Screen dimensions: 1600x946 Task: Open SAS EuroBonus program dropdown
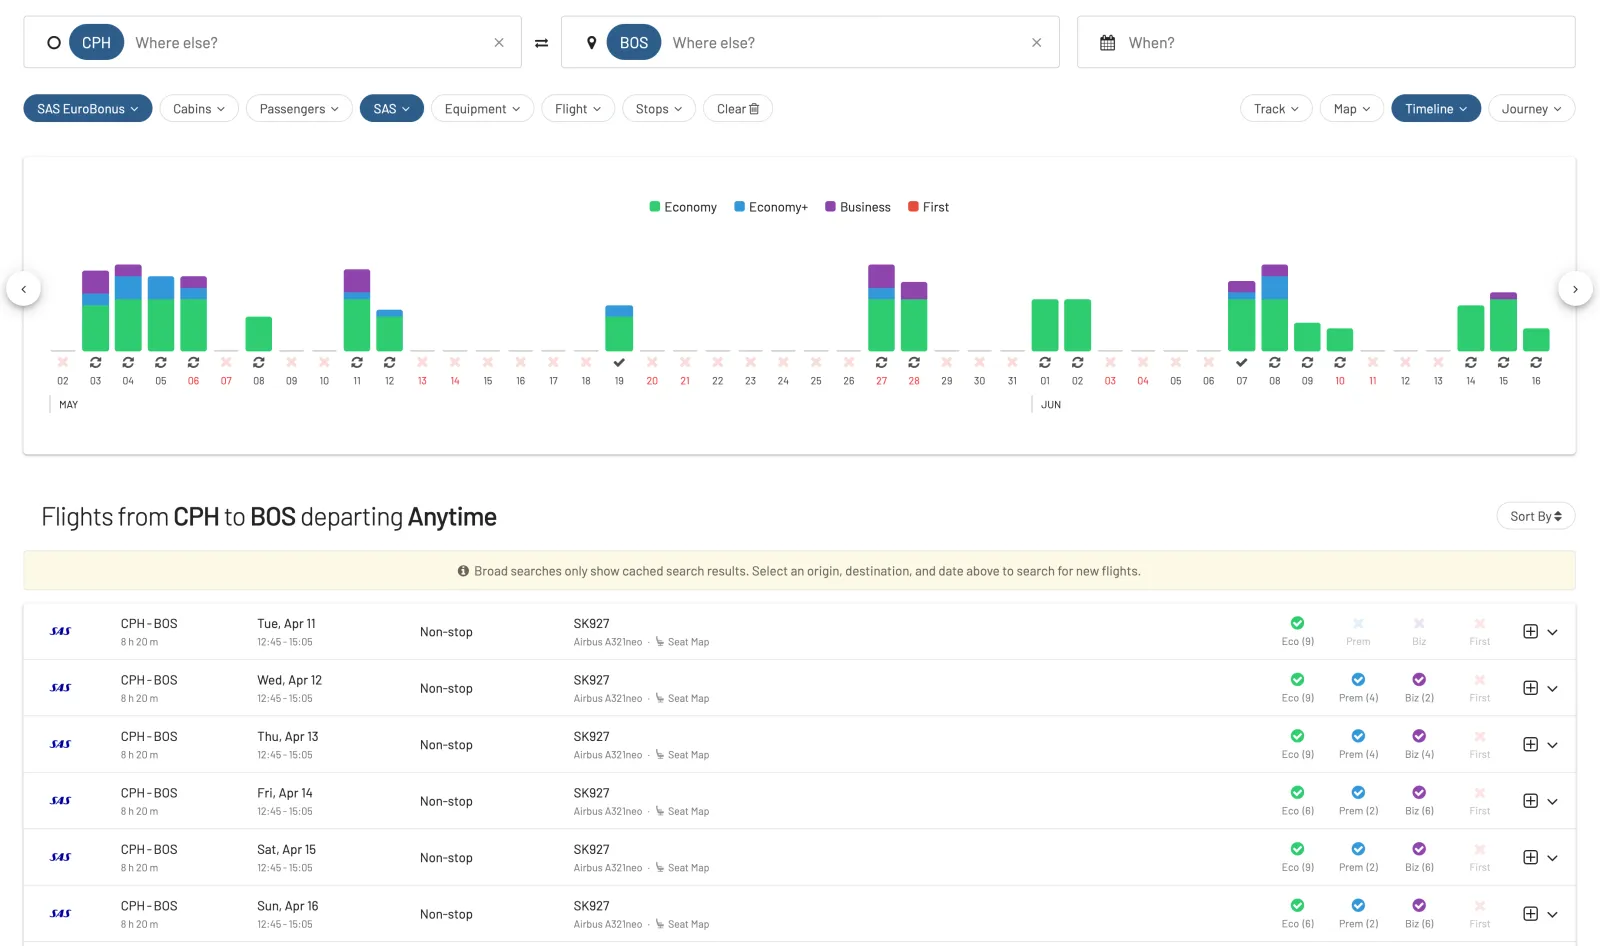tap(88, 109)
